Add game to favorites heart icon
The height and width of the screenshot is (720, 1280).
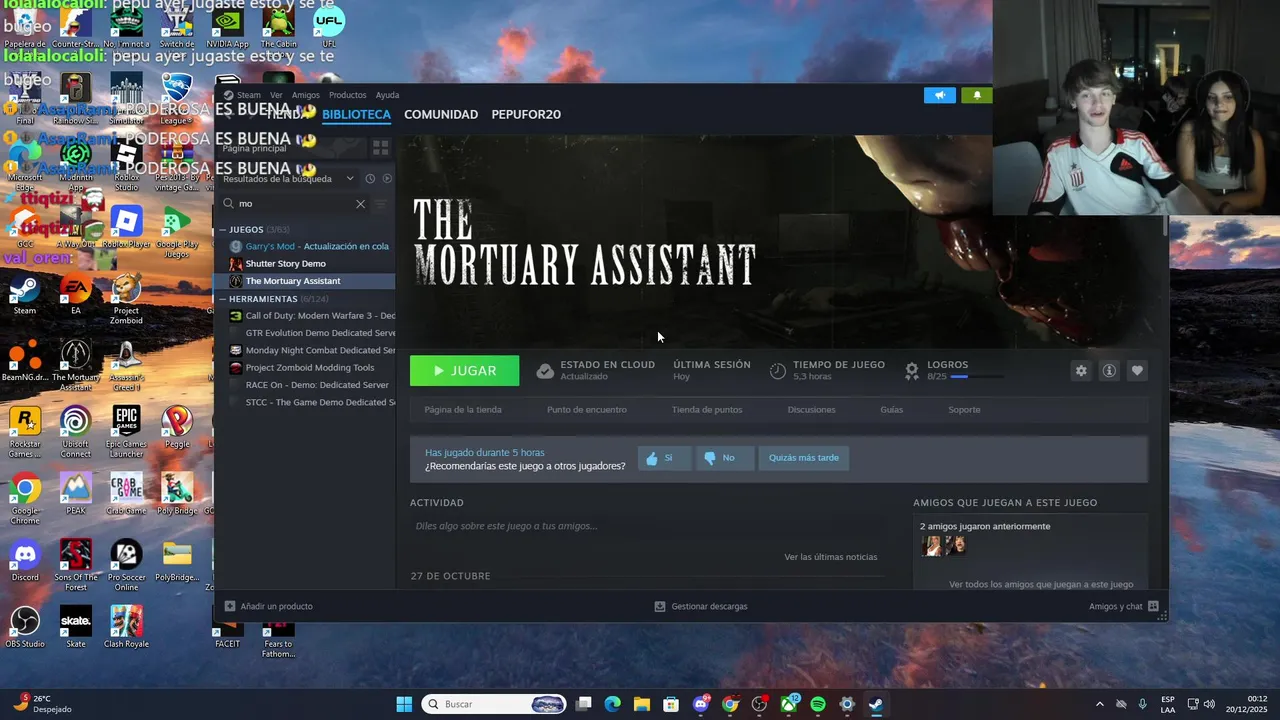[x=1137, y=371]
